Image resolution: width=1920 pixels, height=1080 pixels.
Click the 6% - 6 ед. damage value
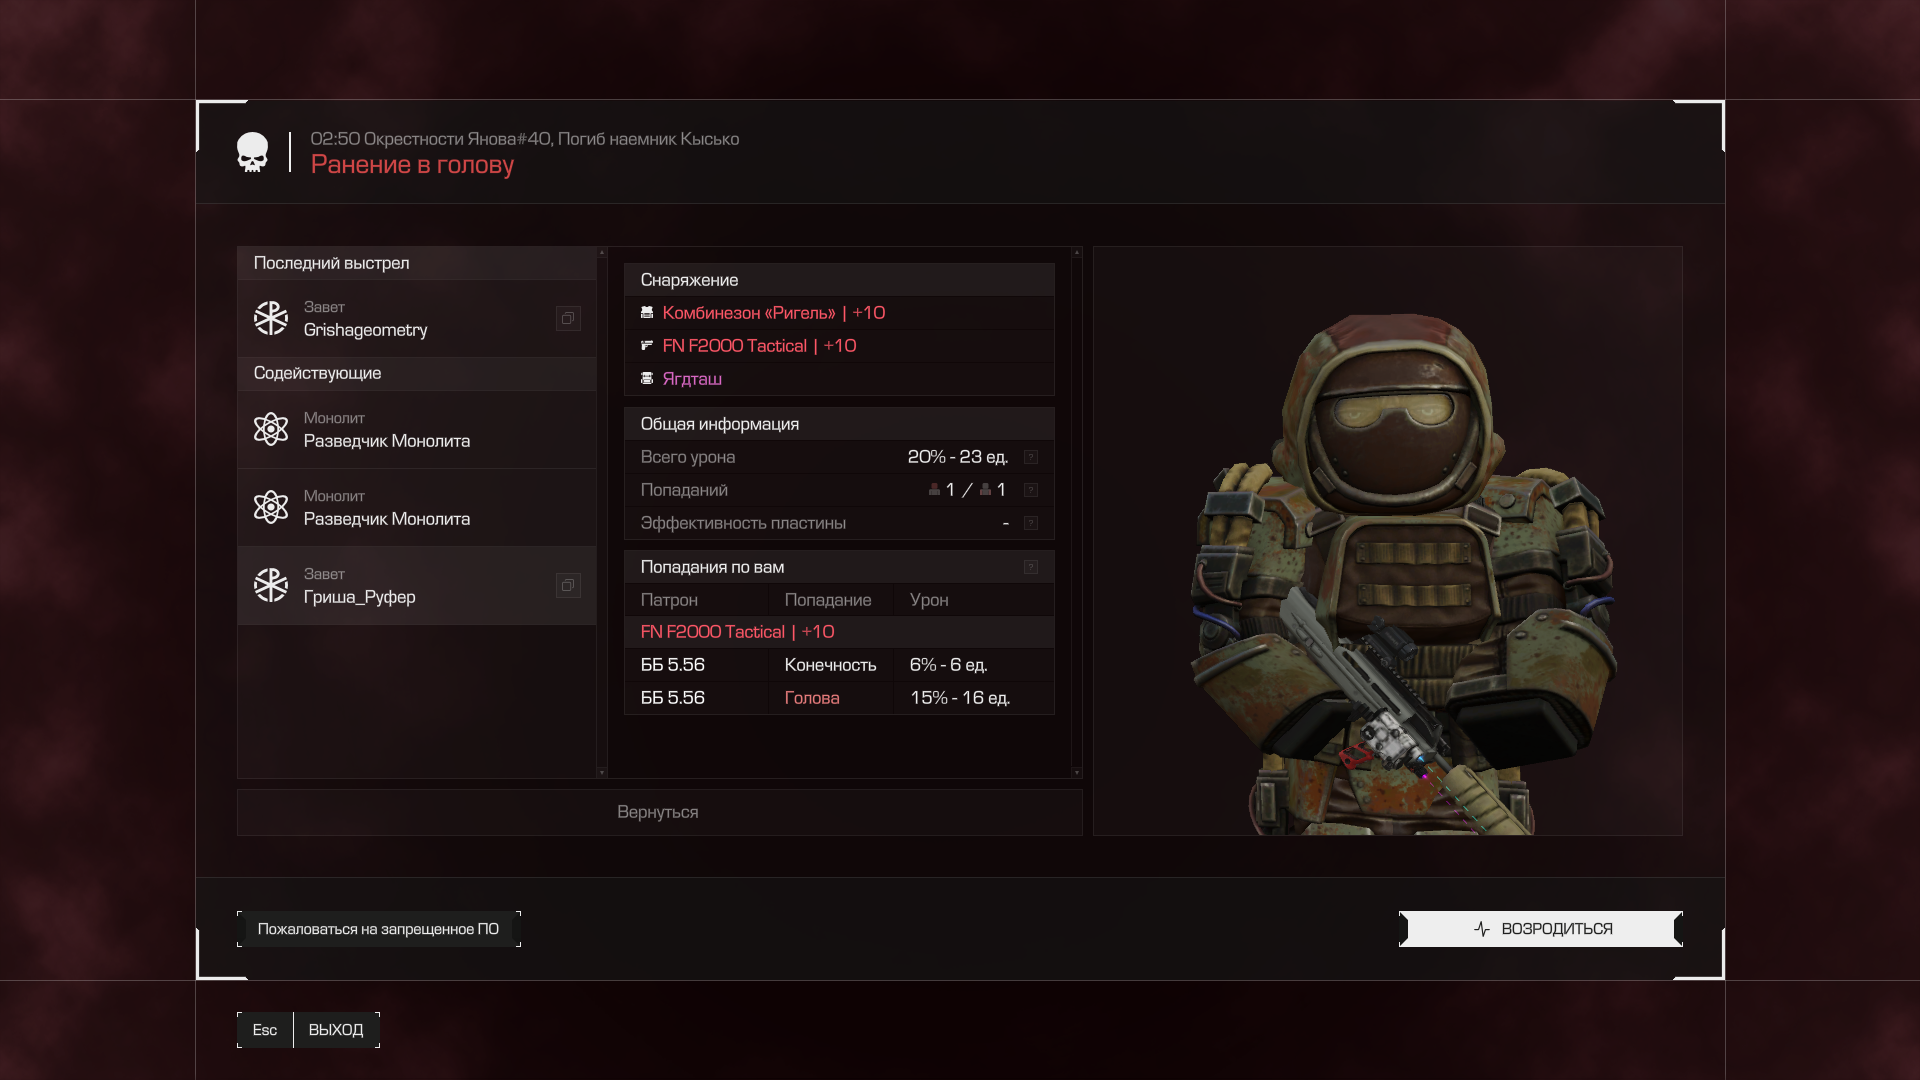click(x=949, y=665)
